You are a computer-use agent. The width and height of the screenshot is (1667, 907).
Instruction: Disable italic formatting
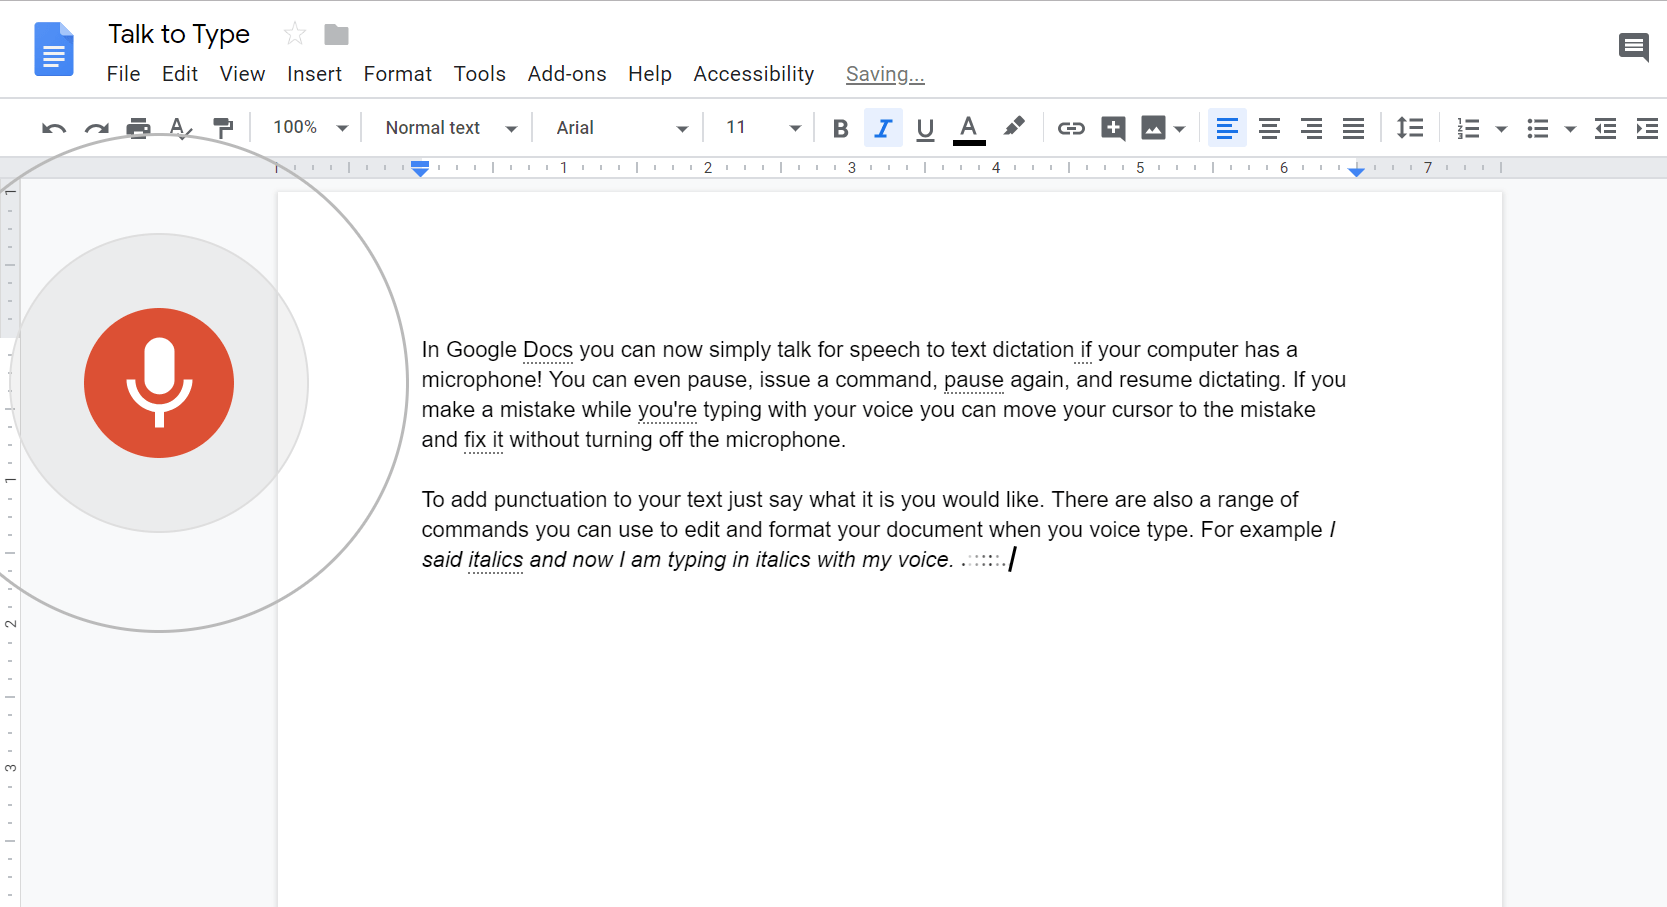coord(883,128)
